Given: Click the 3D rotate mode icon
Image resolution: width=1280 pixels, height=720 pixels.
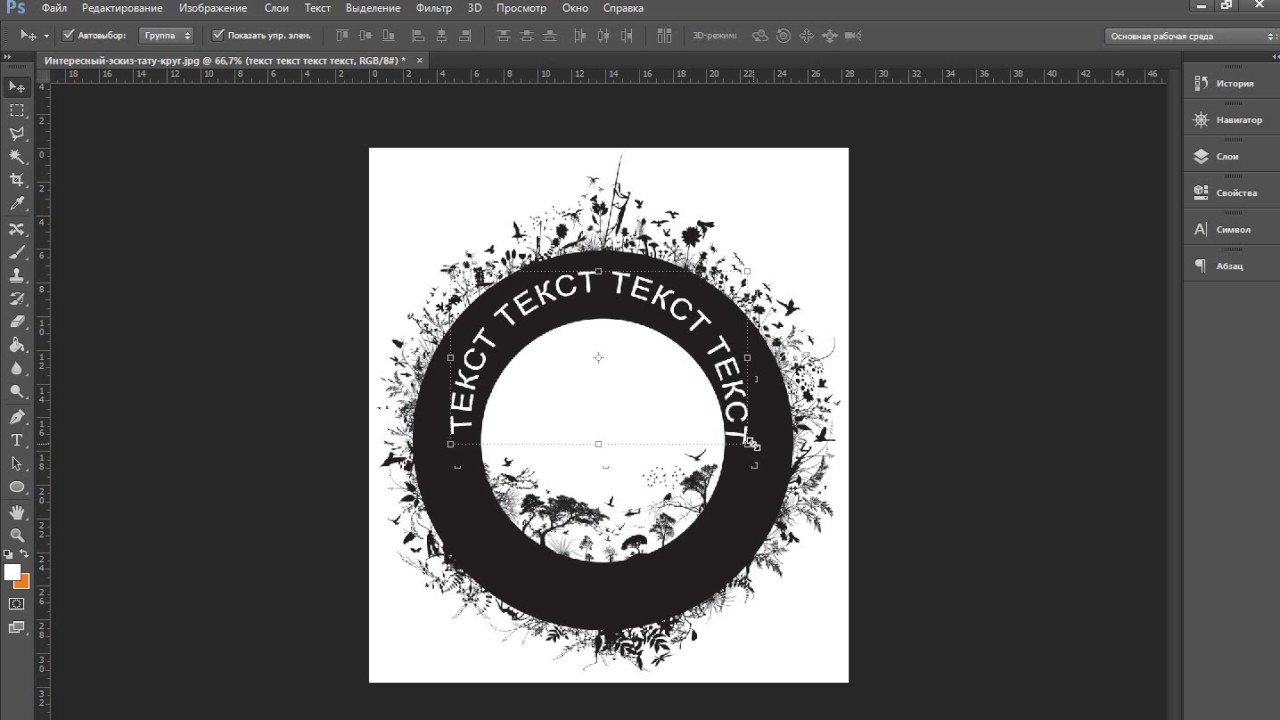Looking at the screenshot, I should (x=760, y=36).
